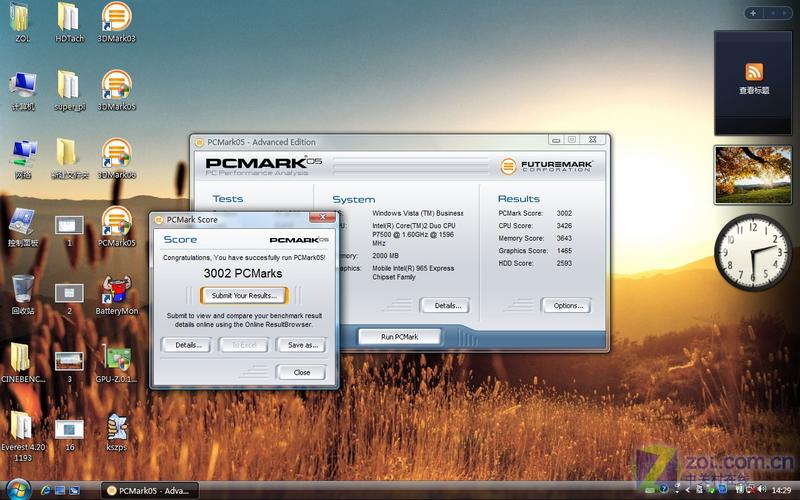Launch the 3DMark05 desktop shortcut

pos(116,90)
